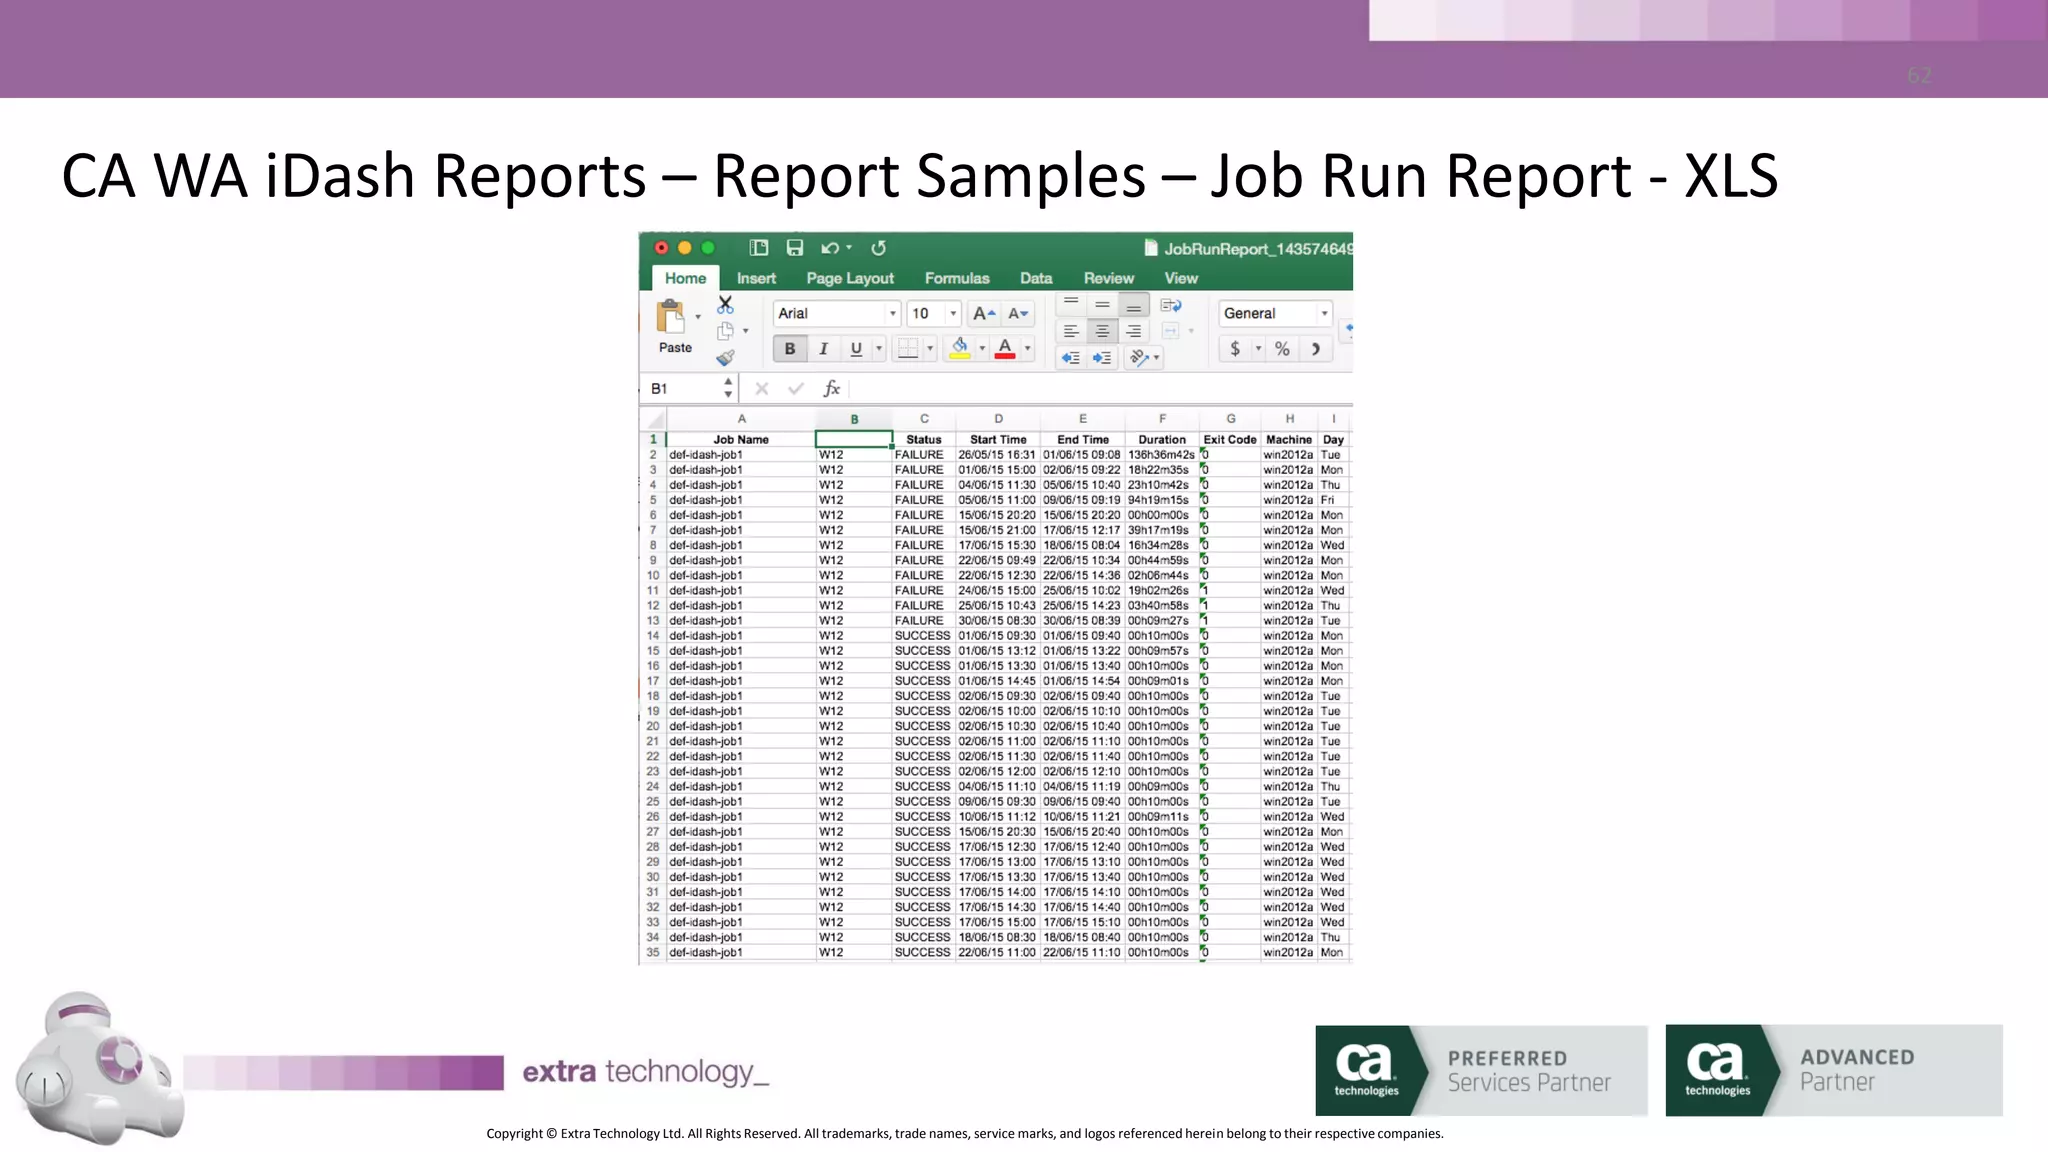The height and width of the screenshot is (1152, 2048).
Task: Open the General number format dropdown
Action: (x=1324, y=313)
